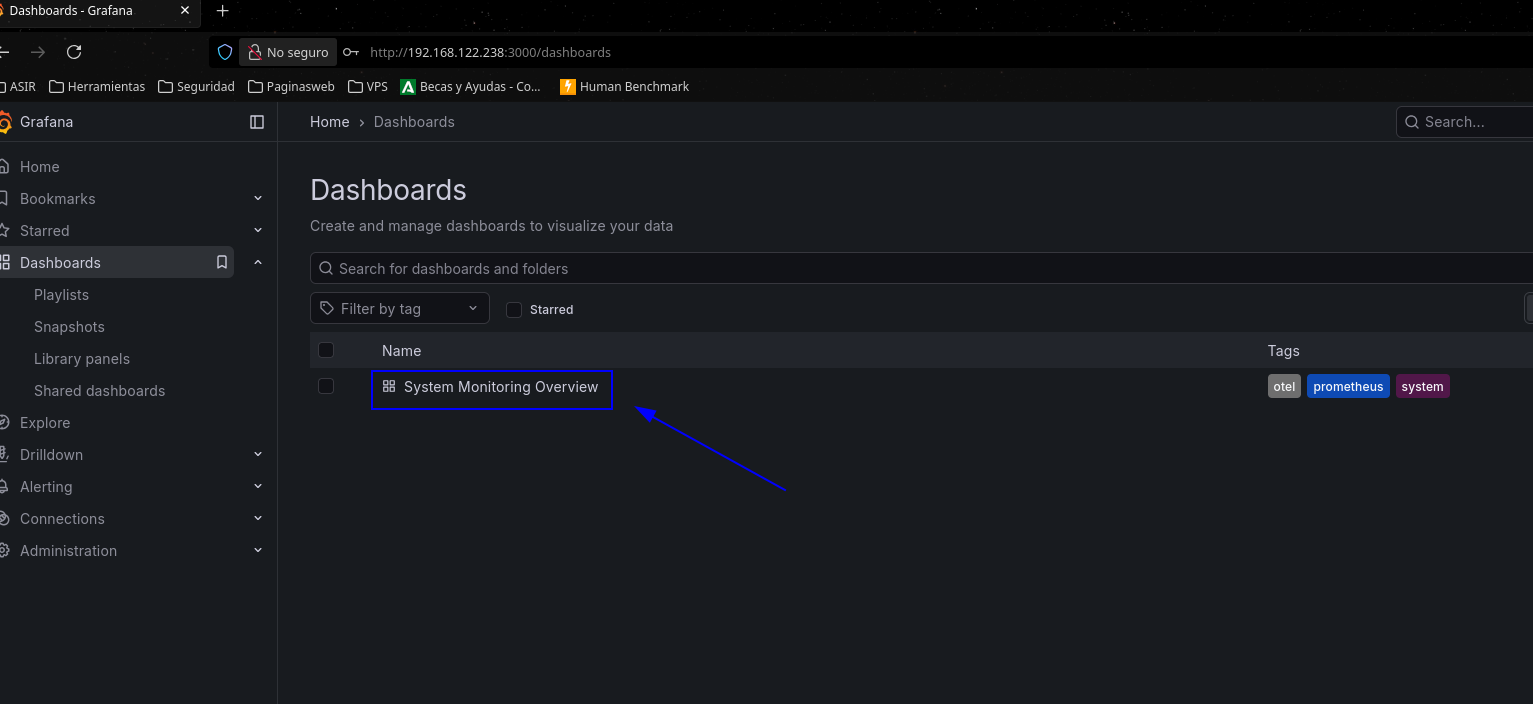Click the key icon in address bar
Image resolution: width=1533 pixels, height=704 pixels.
click(351, 52)
